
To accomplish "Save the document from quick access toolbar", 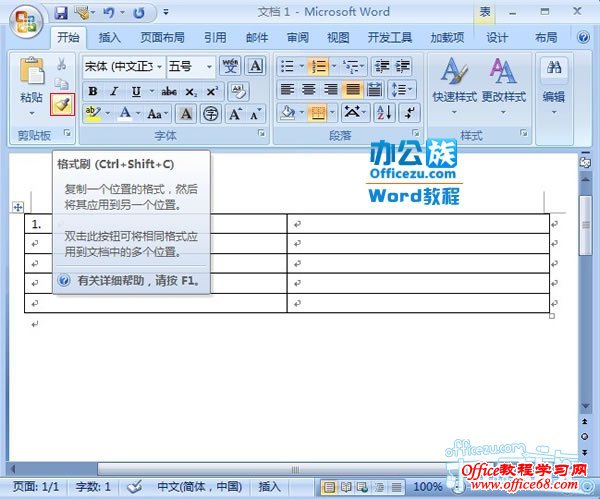I will point(61,13).
